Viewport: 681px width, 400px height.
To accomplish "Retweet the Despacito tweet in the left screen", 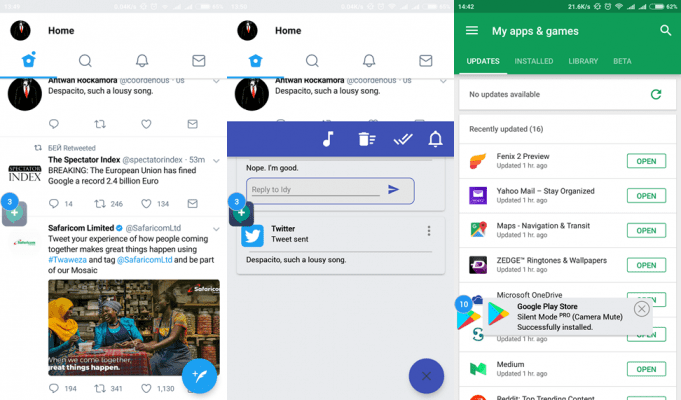I will coord(100,124).
